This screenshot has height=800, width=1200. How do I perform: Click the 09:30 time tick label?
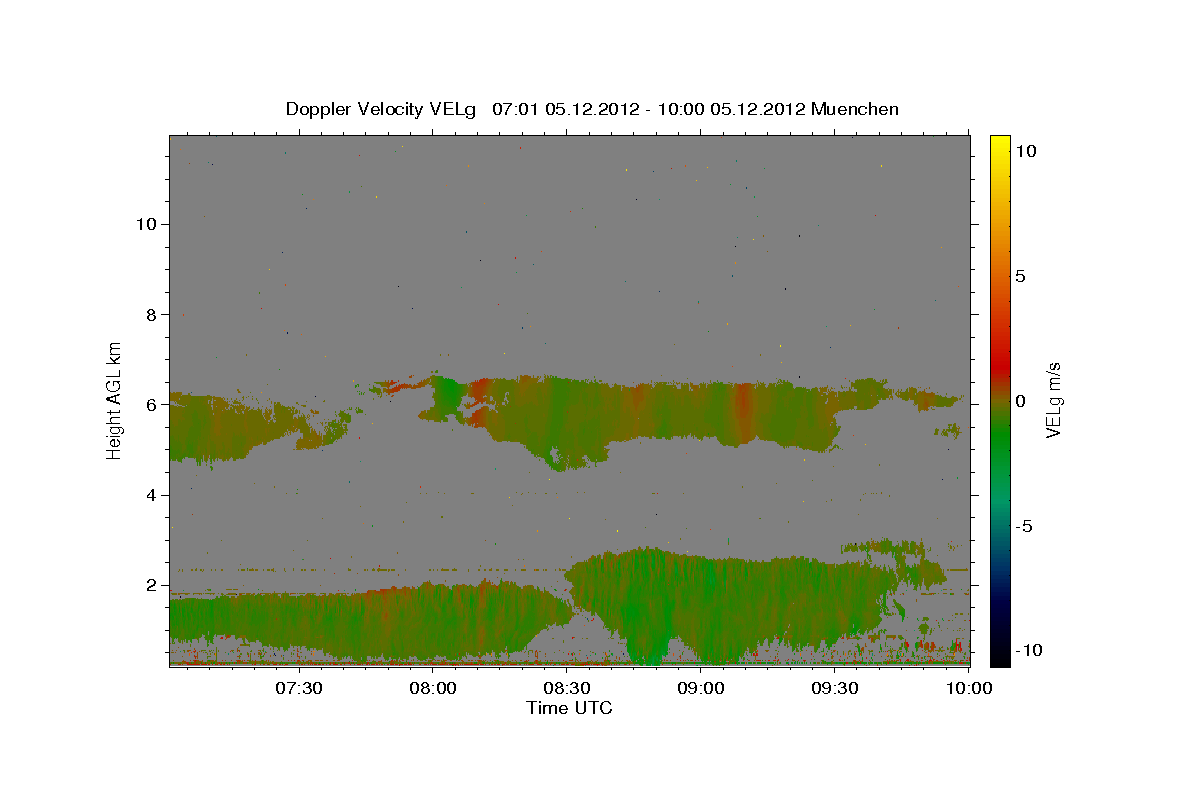(835, 688)
